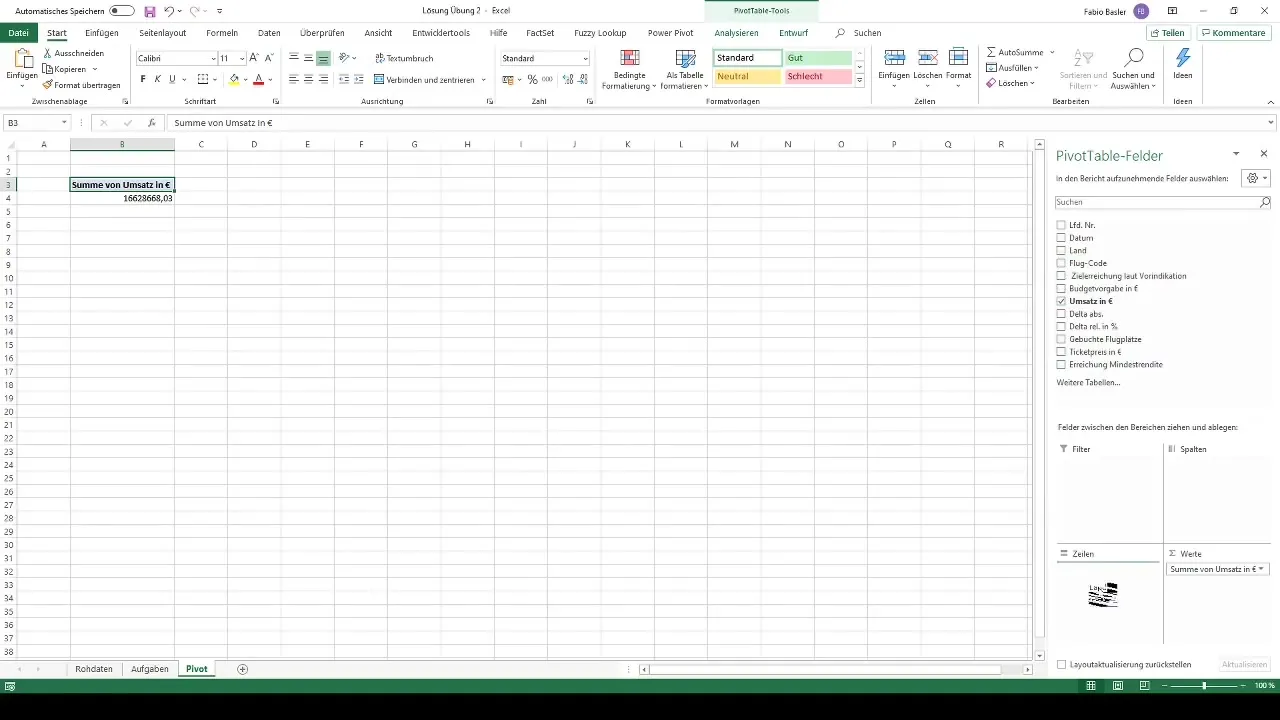Screen dimensions: 1280x720
Task: Open the Analysieren ribbon tab
Action: coord(736,33)
